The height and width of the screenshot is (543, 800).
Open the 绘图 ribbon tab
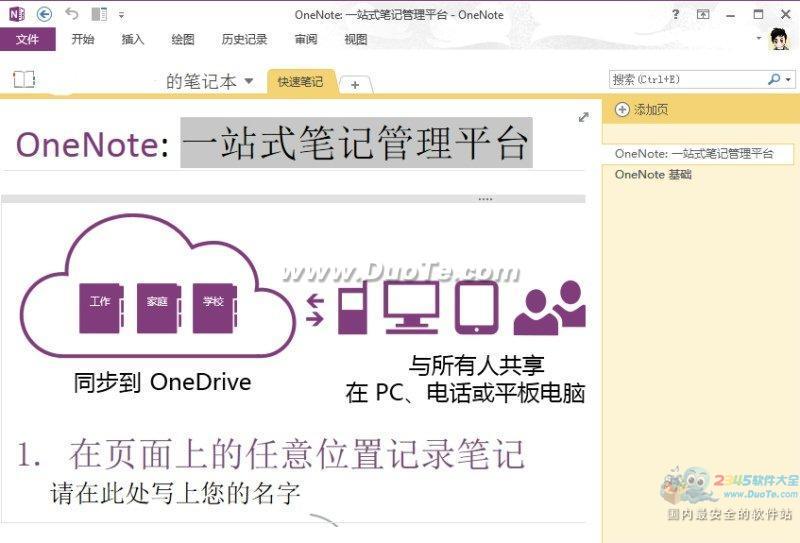[183, 40]
